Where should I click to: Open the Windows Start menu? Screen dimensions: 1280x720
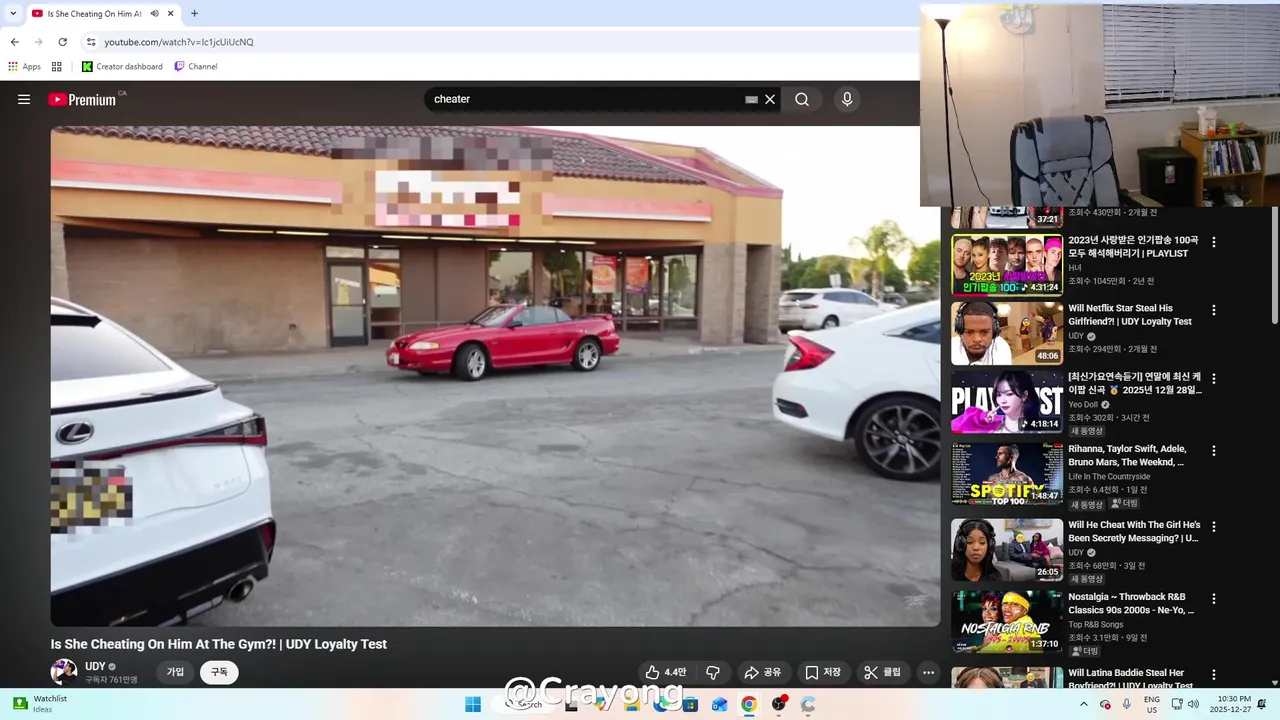tap(473, 704)
